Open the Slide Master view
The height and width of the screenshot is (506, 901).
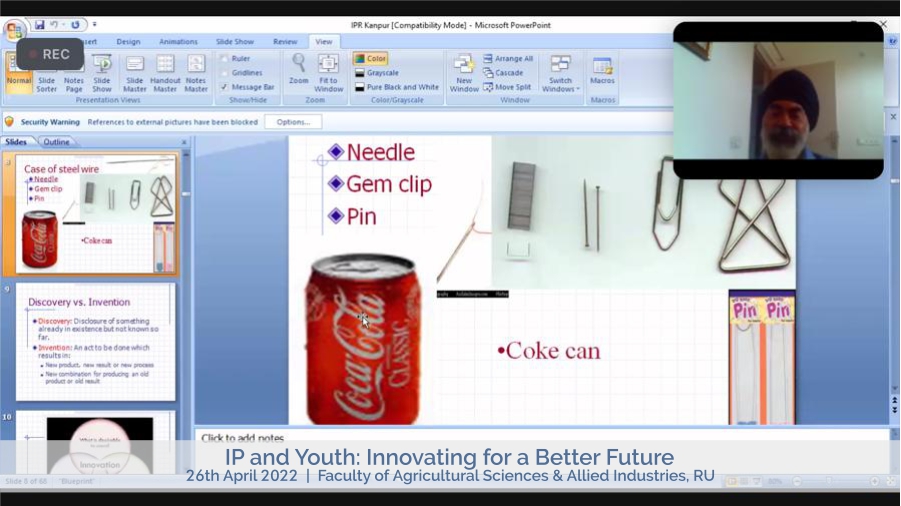click(x=134, y=74)
